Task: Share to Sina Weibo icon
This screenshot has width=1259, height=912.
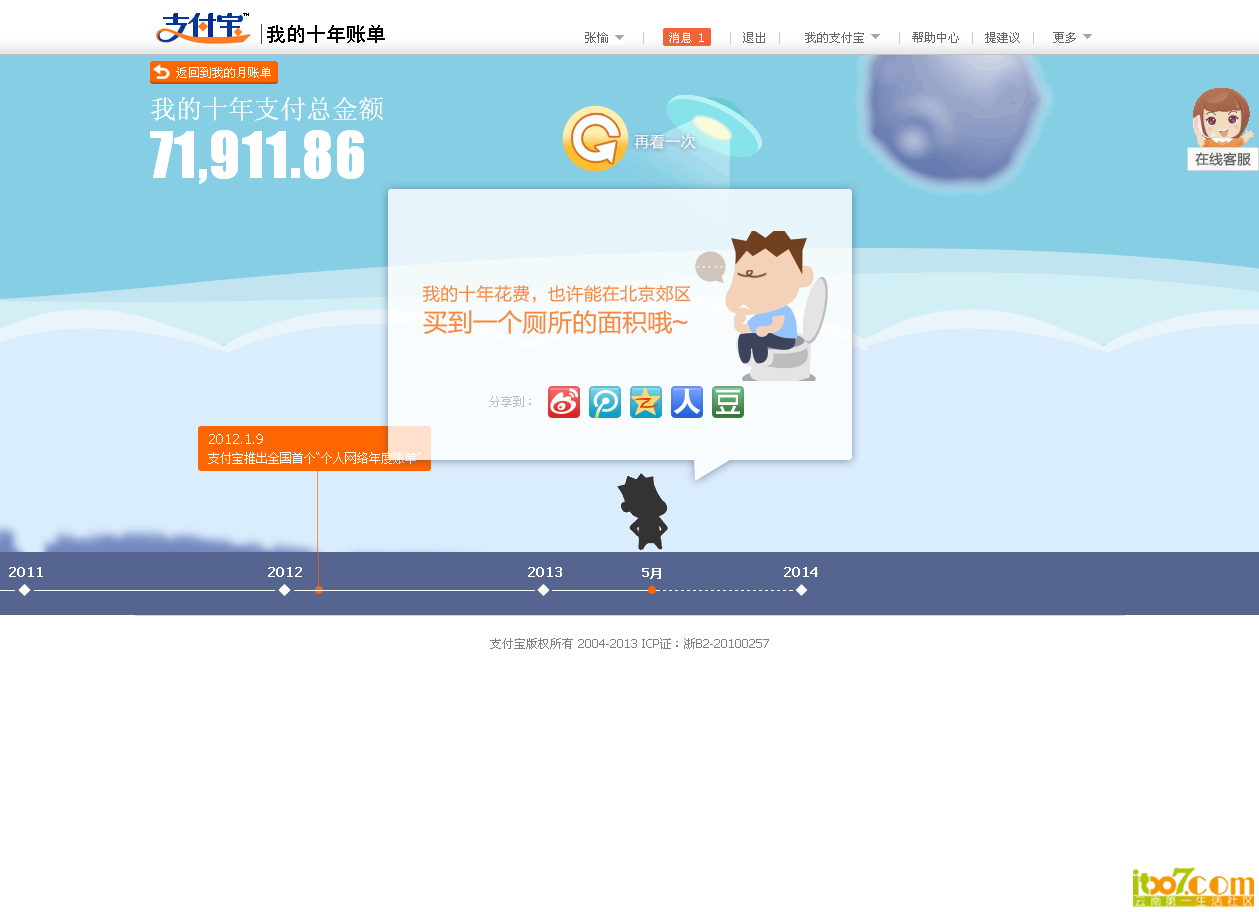Action: [x=564, y=402]
